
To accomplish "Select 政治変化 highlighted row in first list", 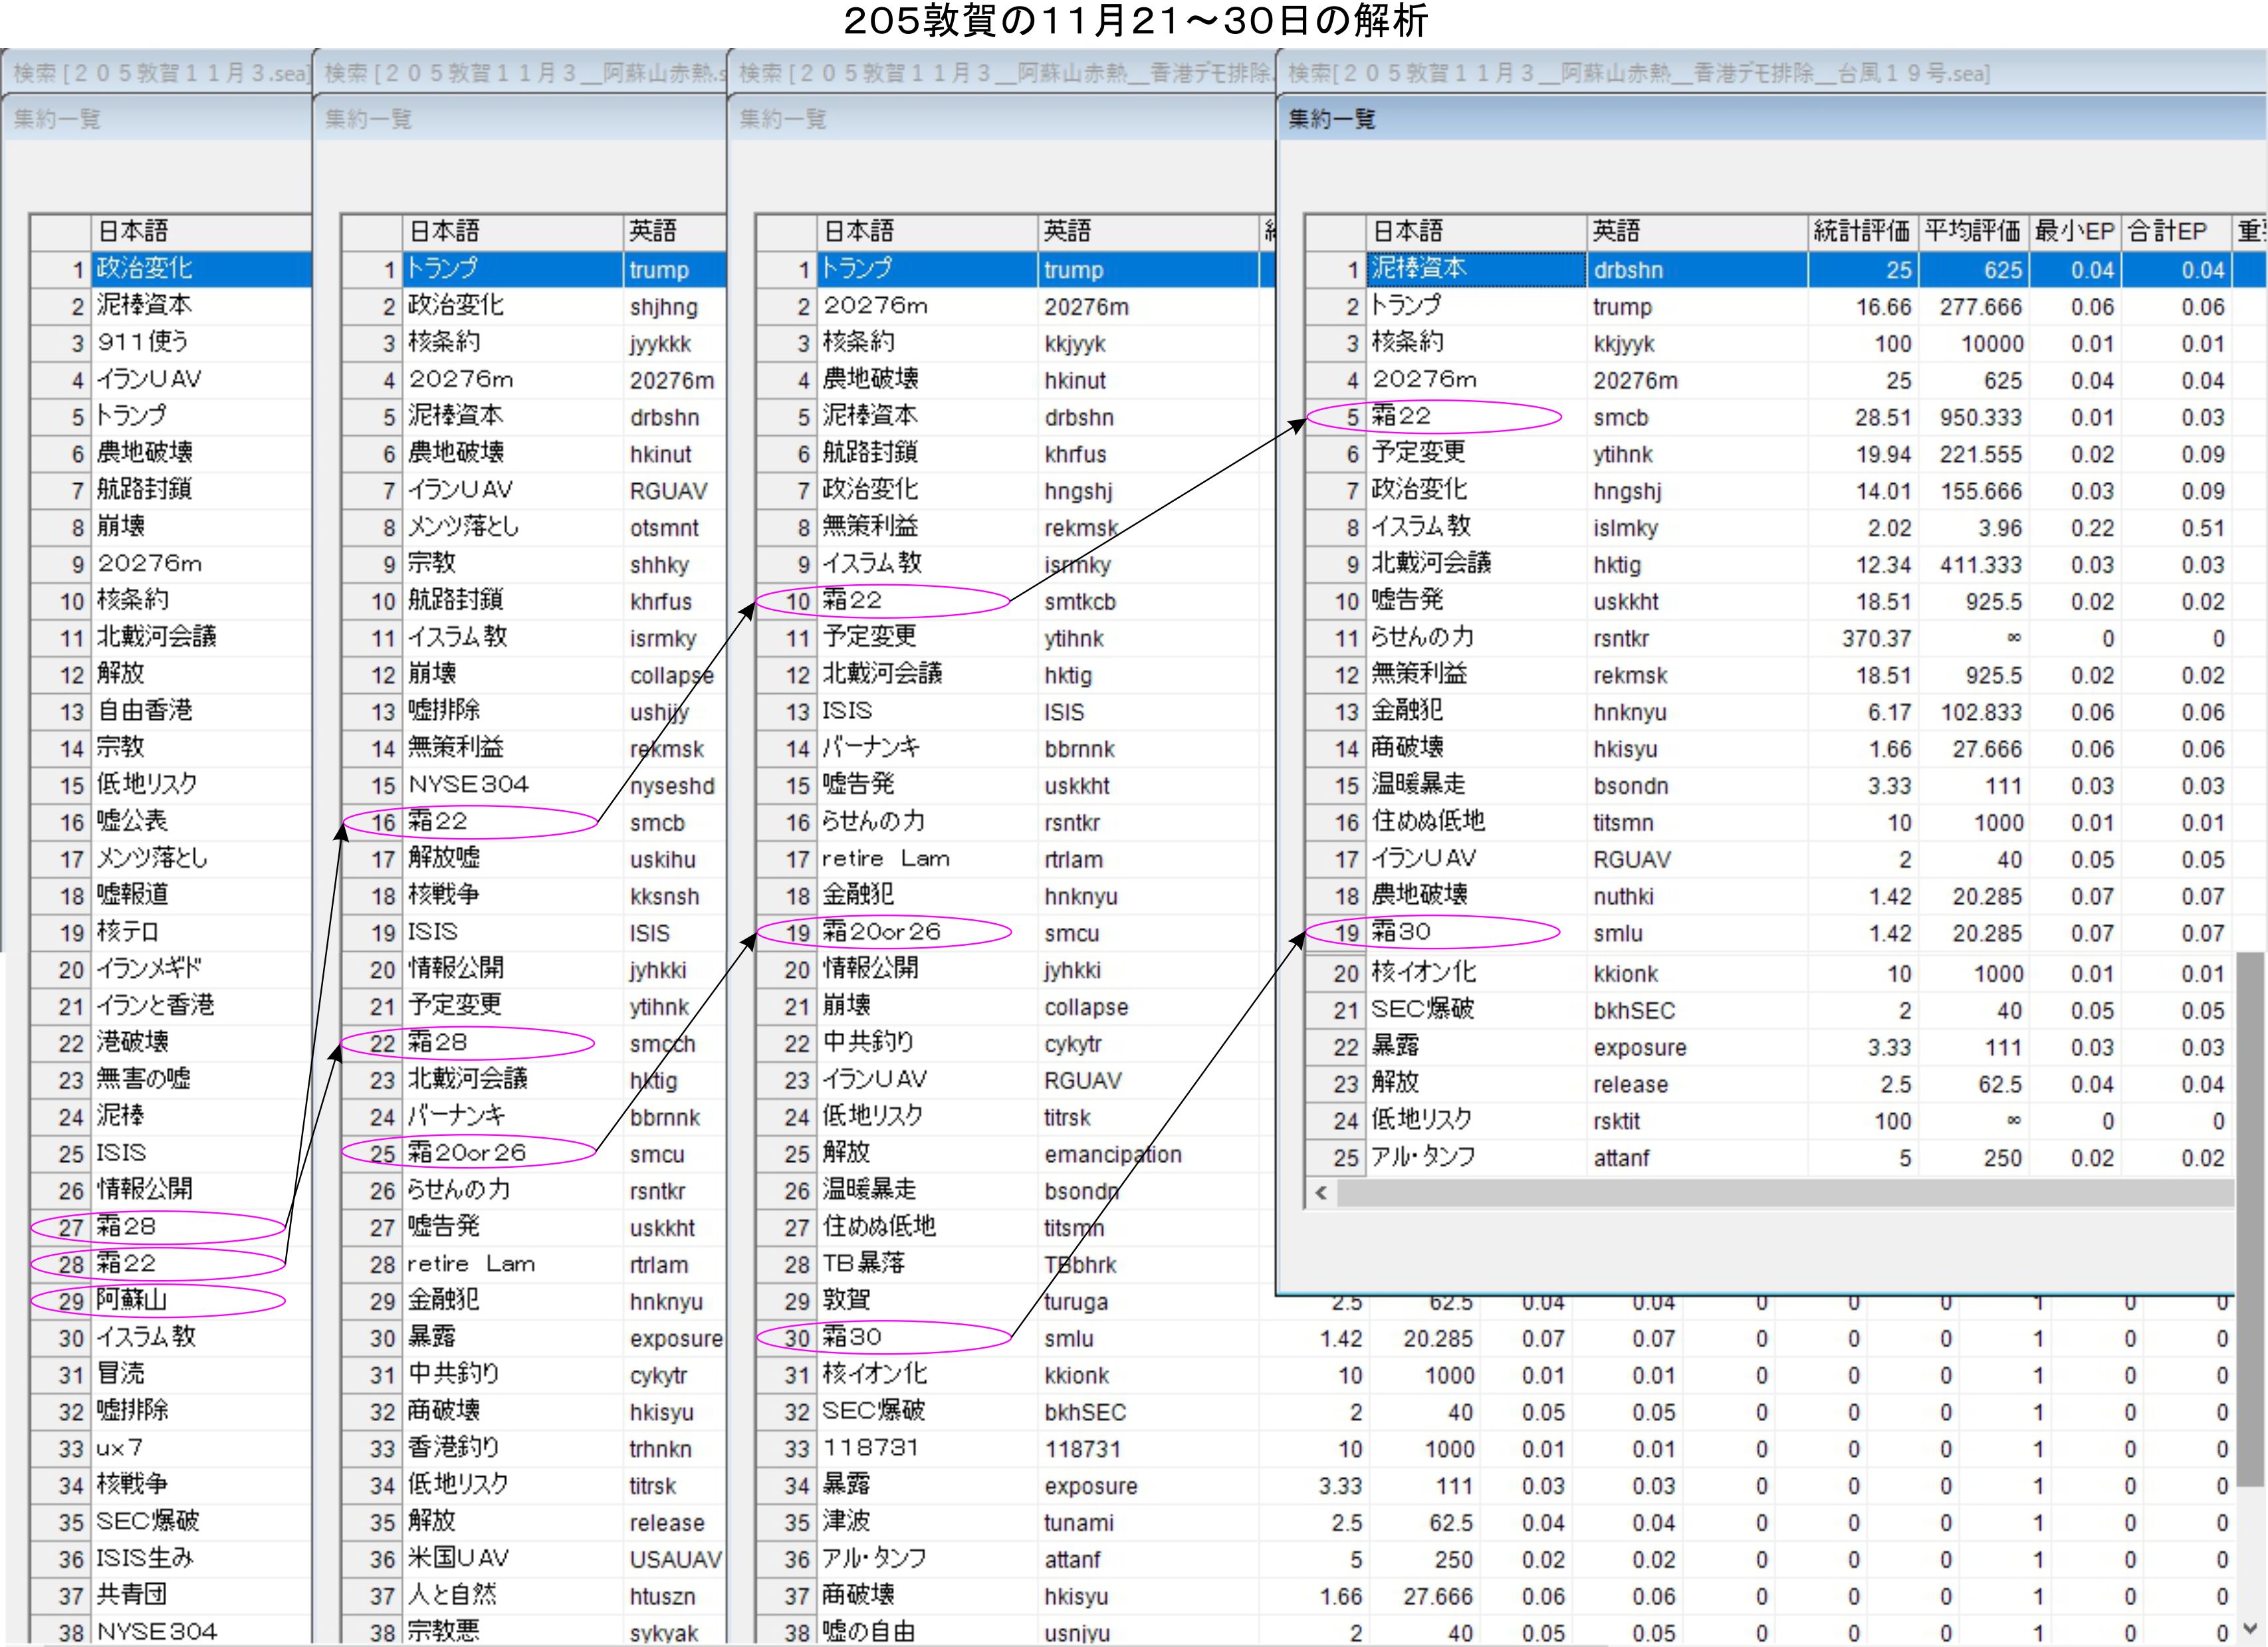I will 145,269.
